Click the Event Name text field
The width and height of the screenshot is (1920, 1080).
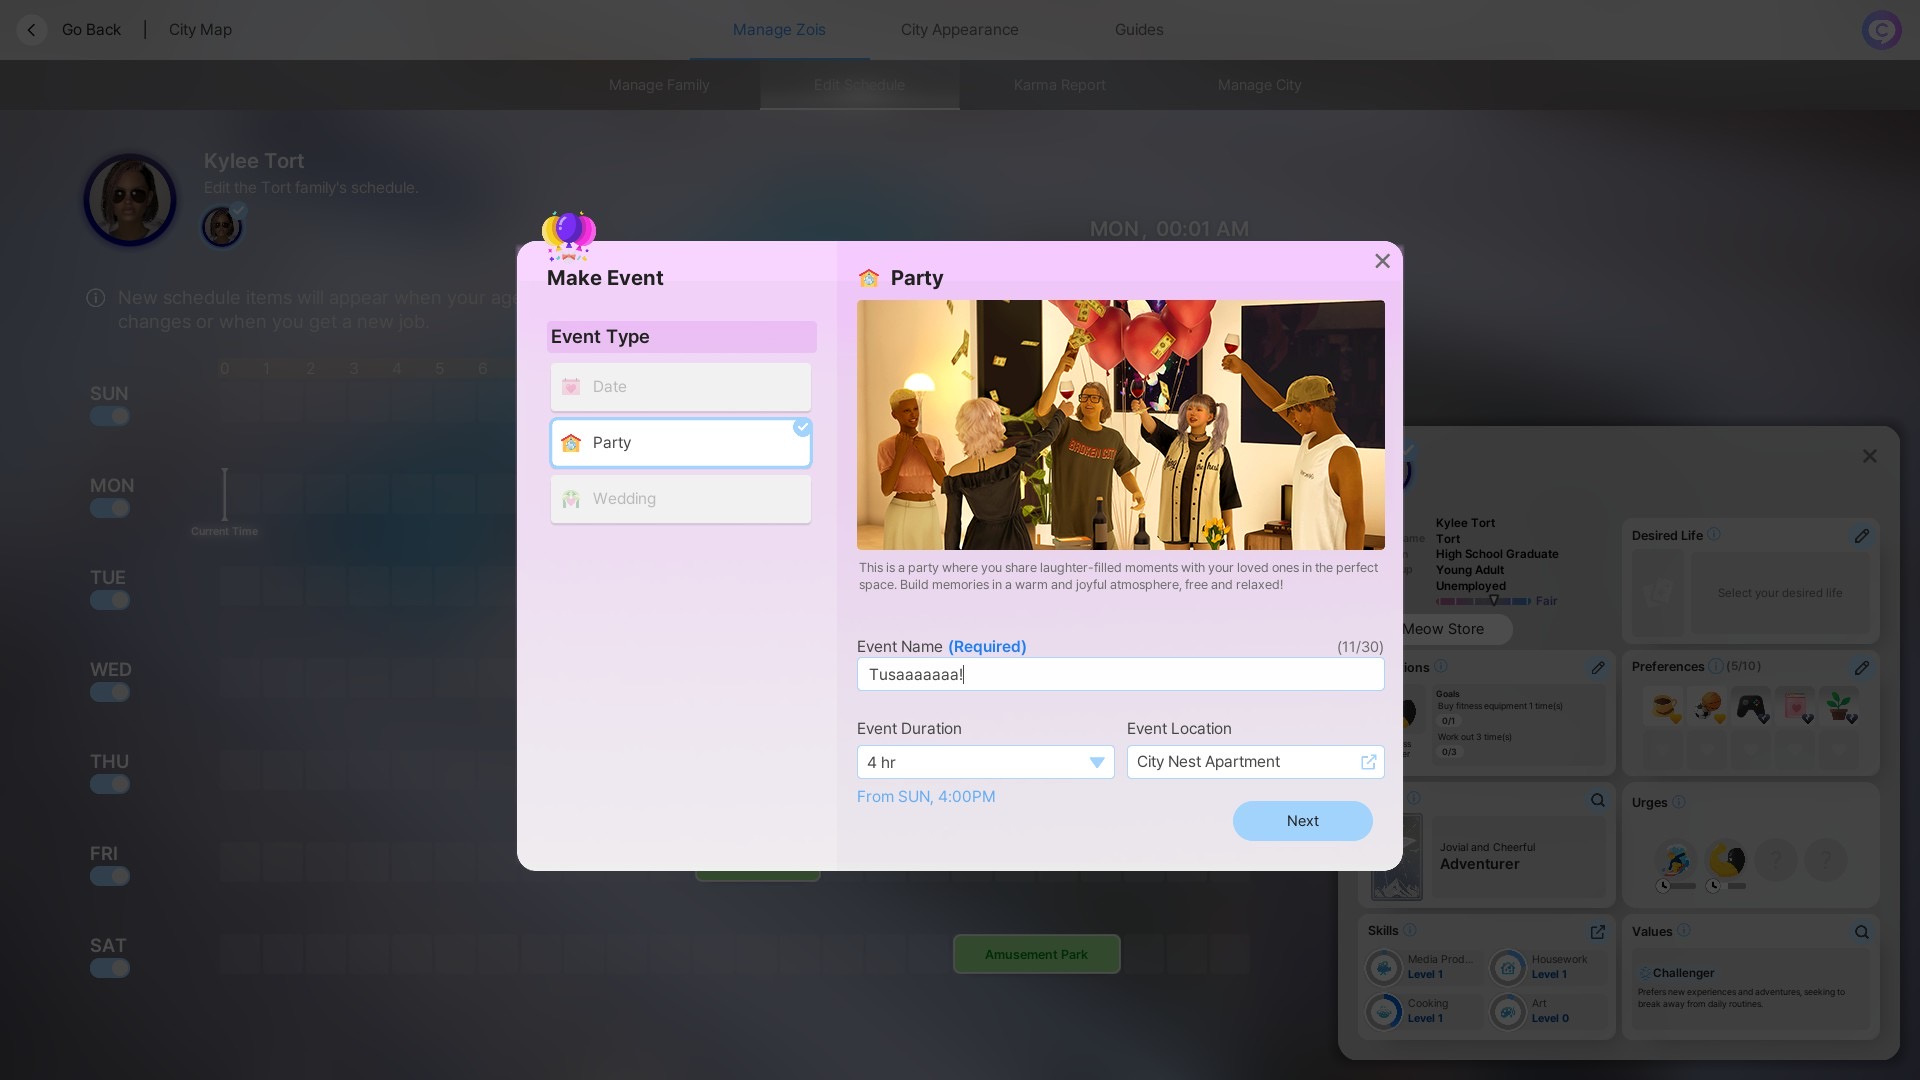[1120, 674]
